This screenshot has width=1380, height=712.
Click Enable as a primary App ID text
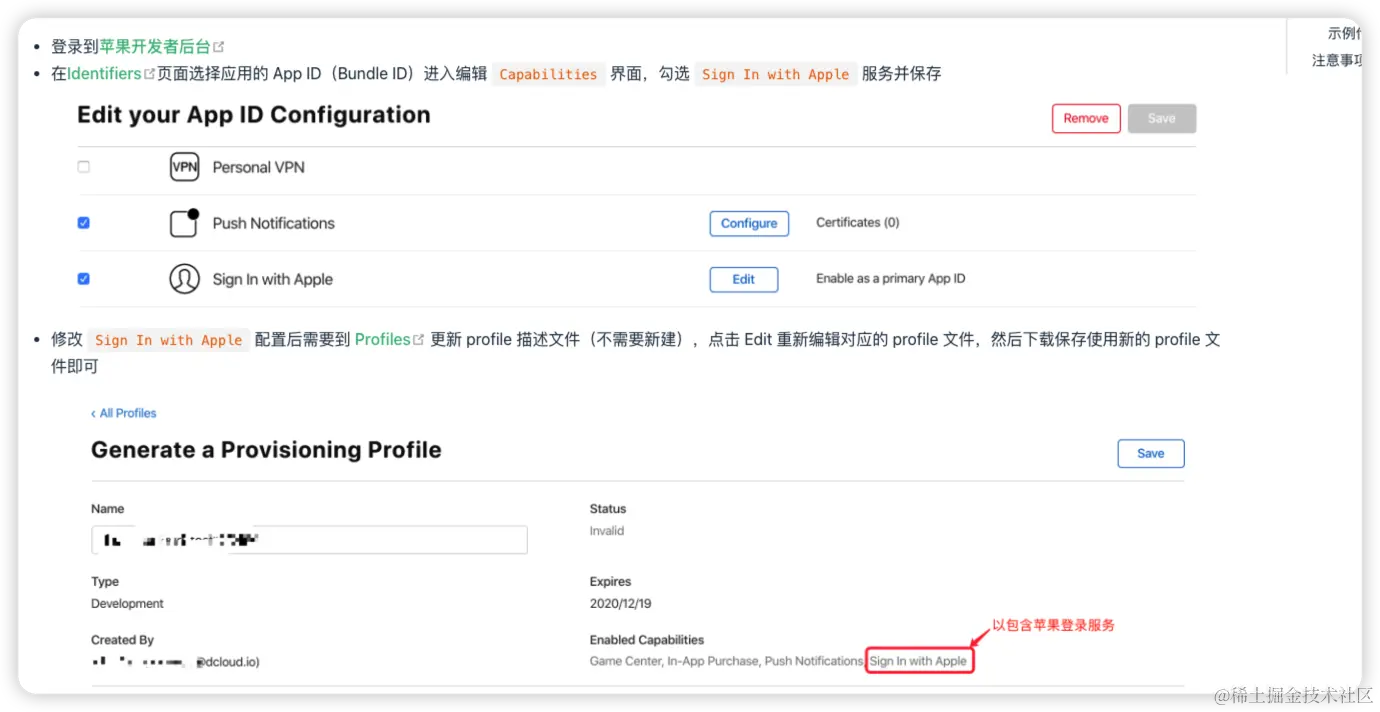891,278
